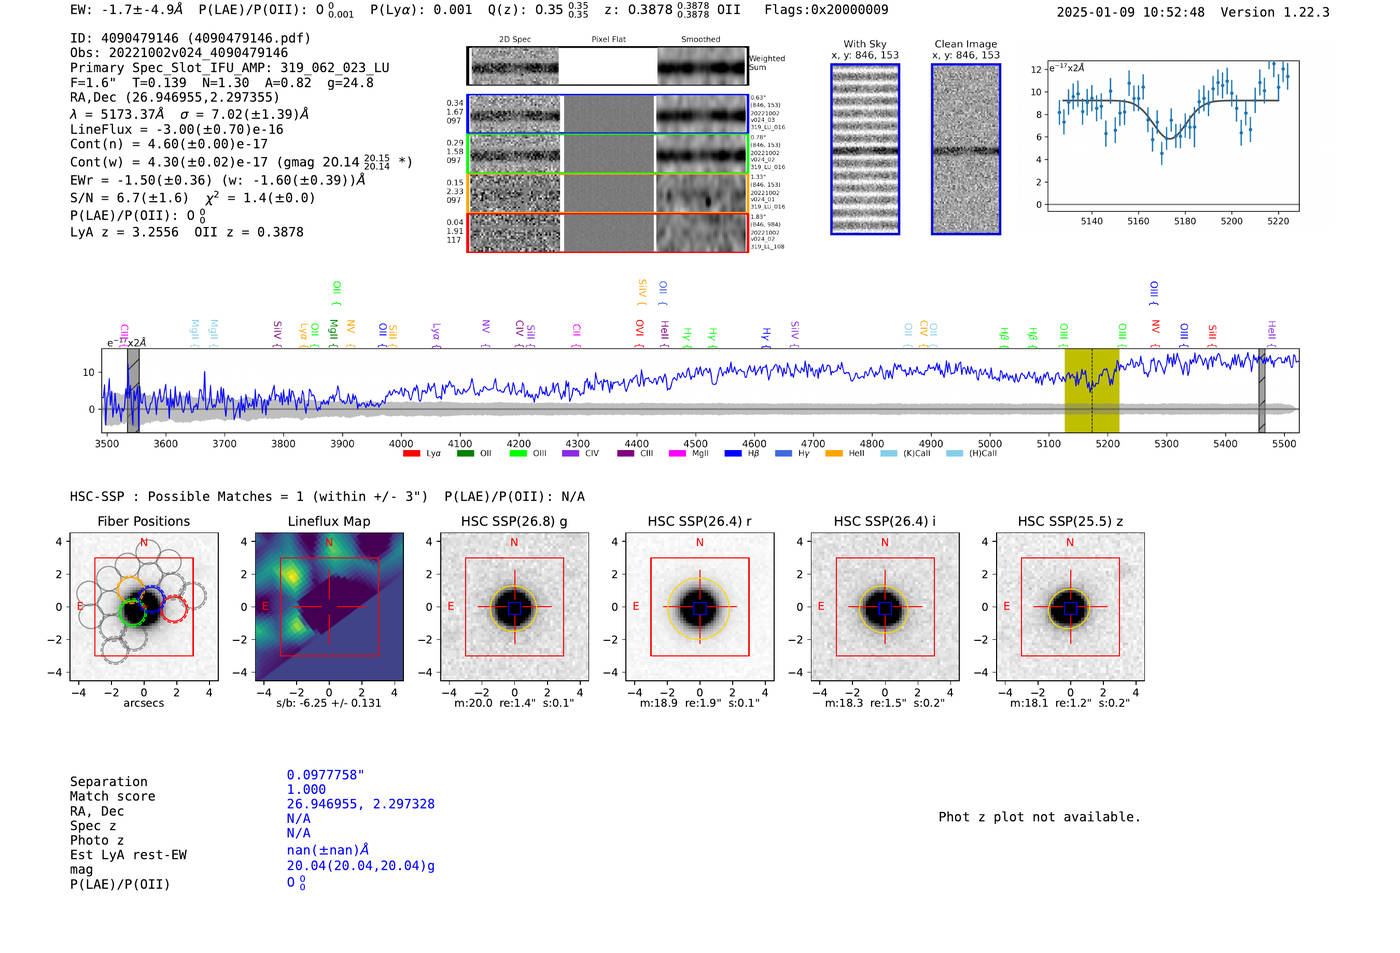Open the Fiber Positions image panel
1400x953 pixels.
pyautogui.click(x=144, y=607)
